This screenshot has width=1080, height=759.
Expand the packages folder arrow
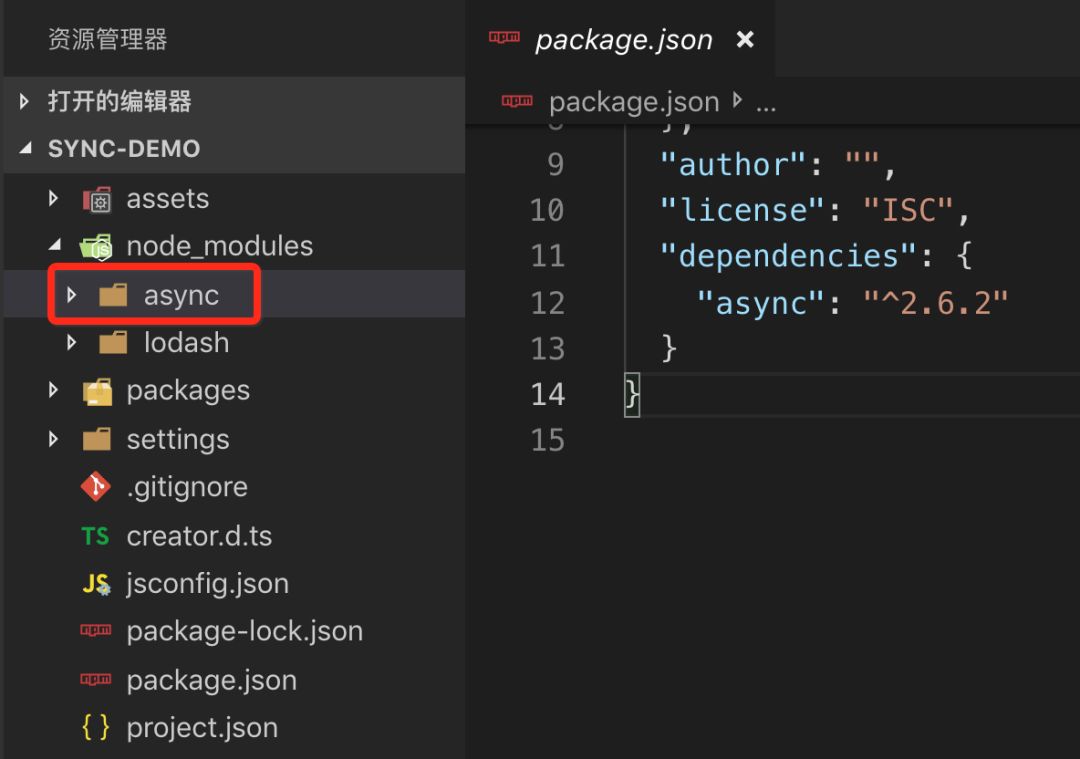pos(54,391)
